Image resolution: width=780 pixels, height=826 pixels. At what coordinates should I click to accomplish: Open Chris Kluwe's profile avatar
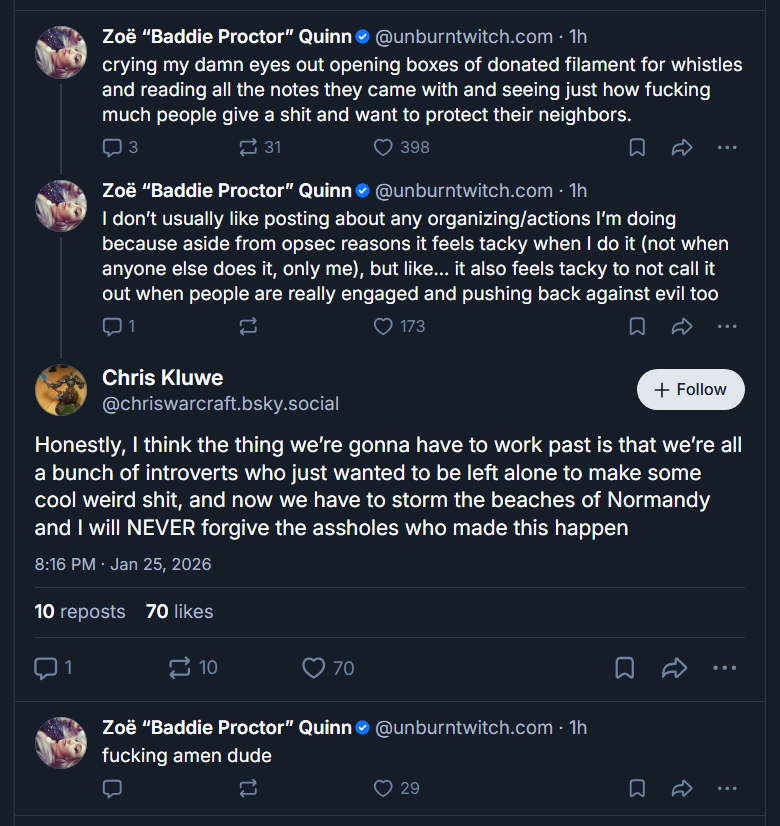pos(61,390)
